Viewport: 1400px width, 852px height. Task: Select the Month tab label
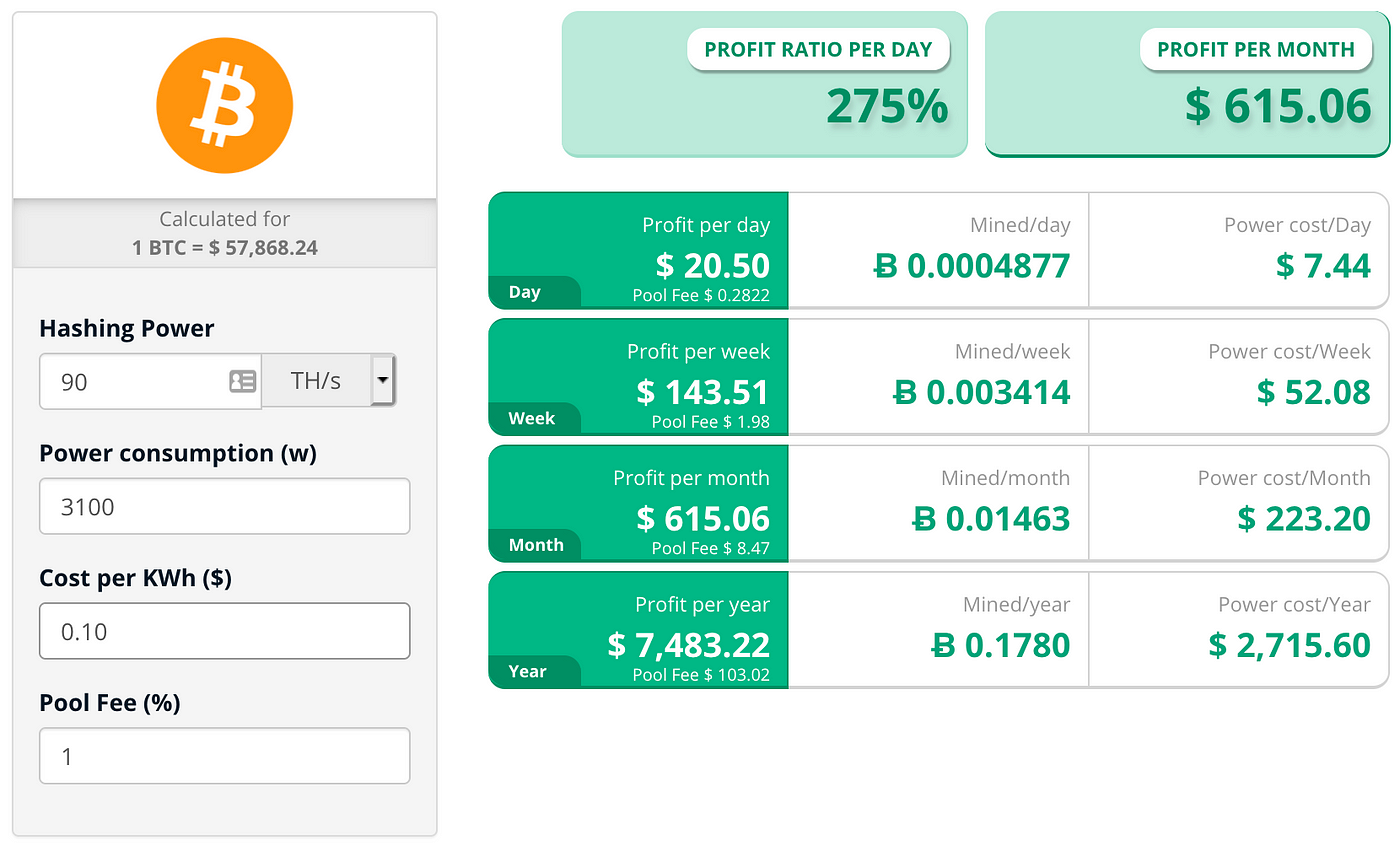pyautogui.click(x=536, y=545)
